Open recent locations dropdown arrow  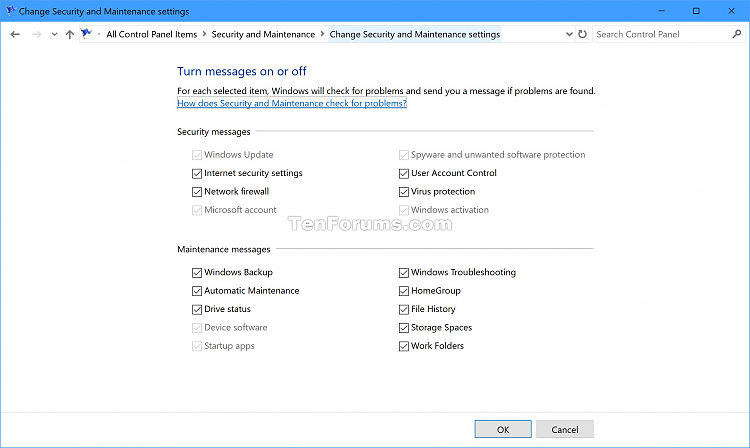click(x=54, y=34)
